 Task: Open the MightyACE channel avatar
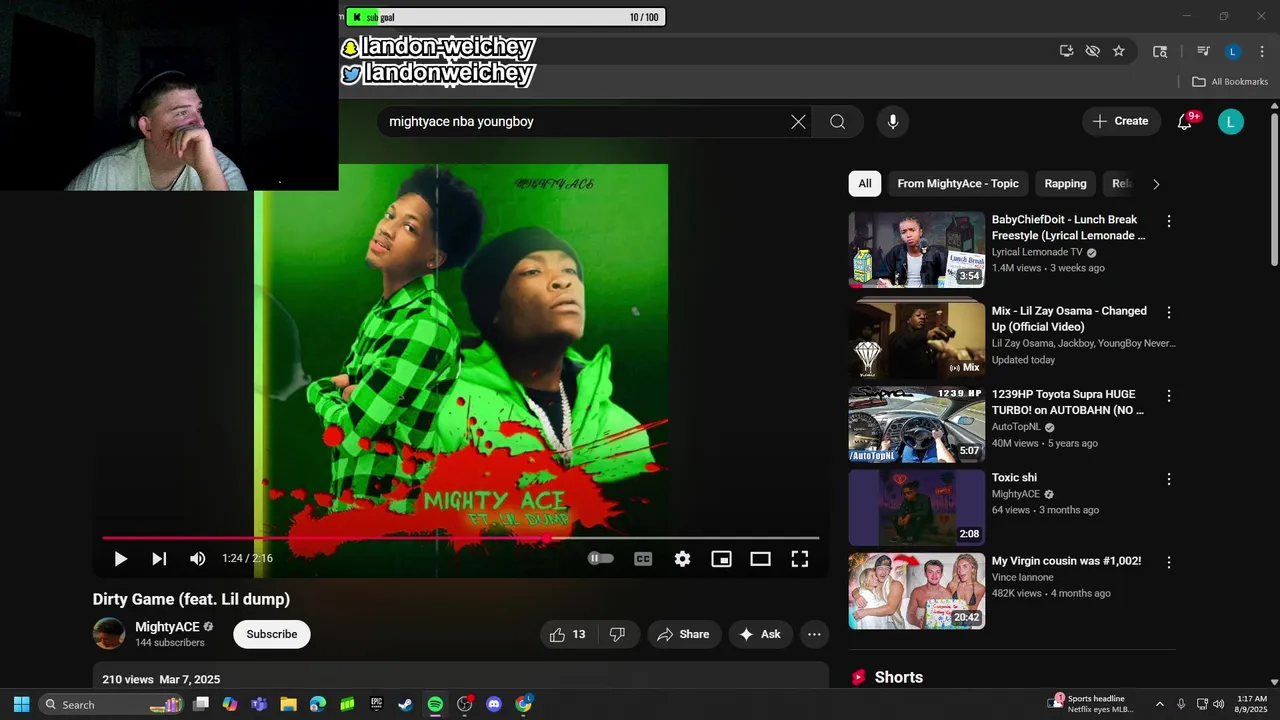(109, 634)
